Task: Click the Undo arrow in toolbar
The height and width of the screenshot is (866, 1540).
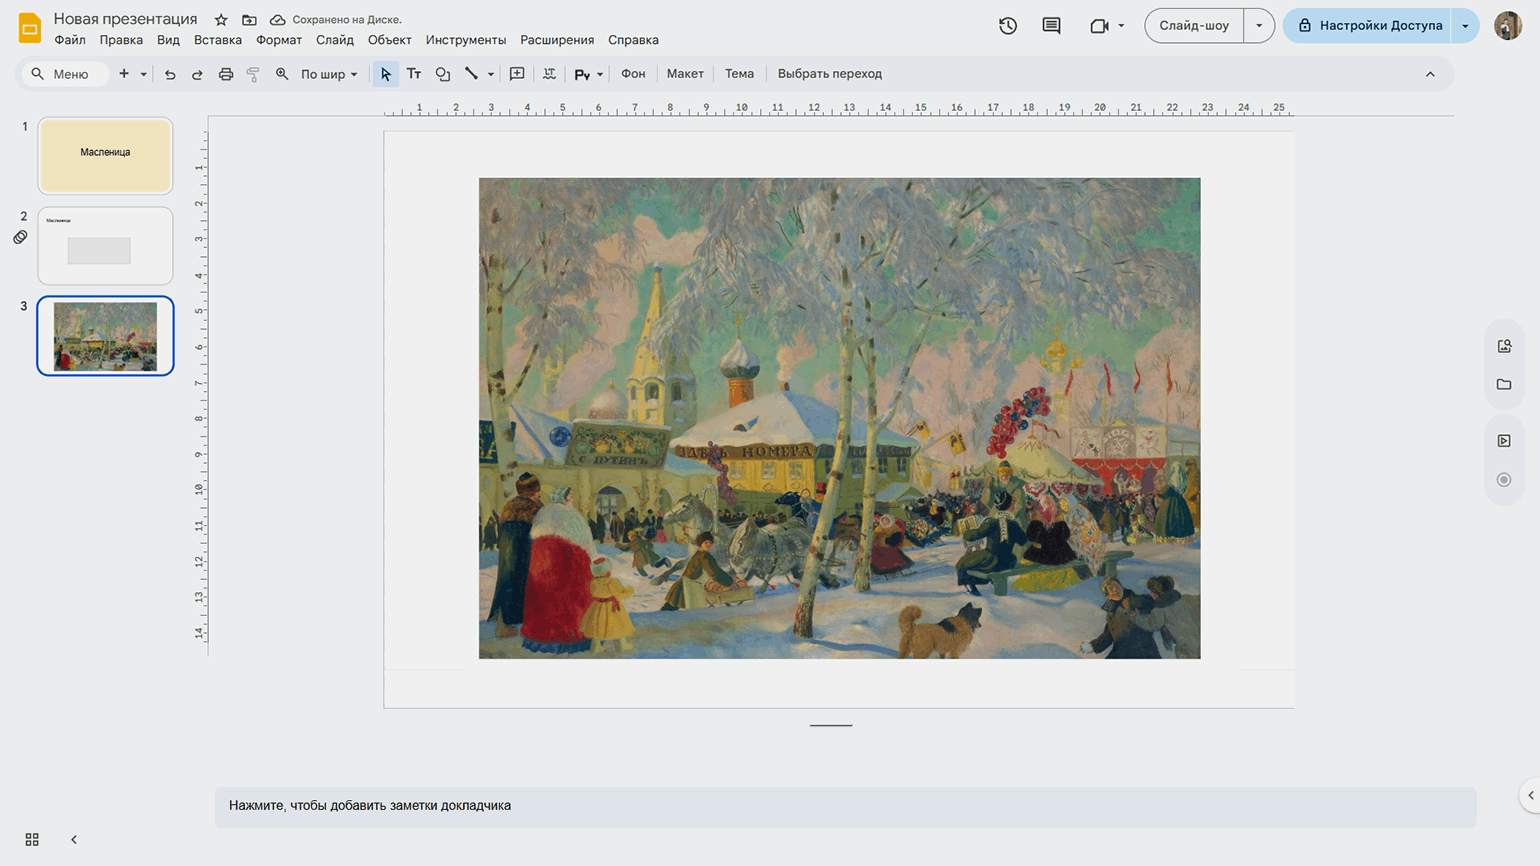Action: [x=170, y=74]
